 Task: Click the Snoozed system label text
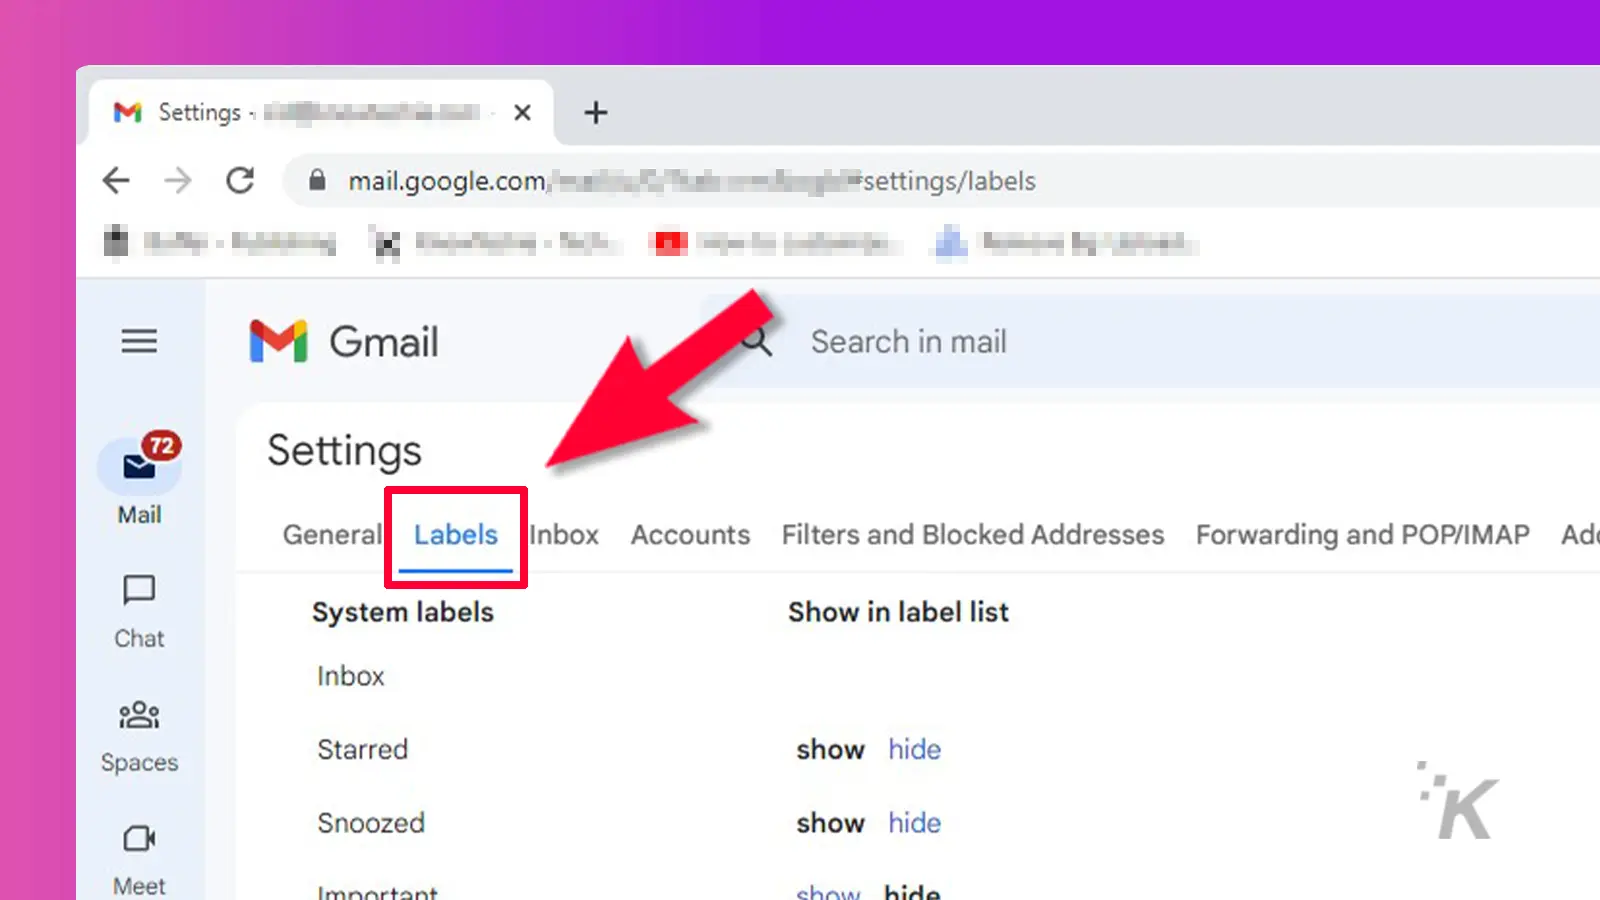coord(371,823)
